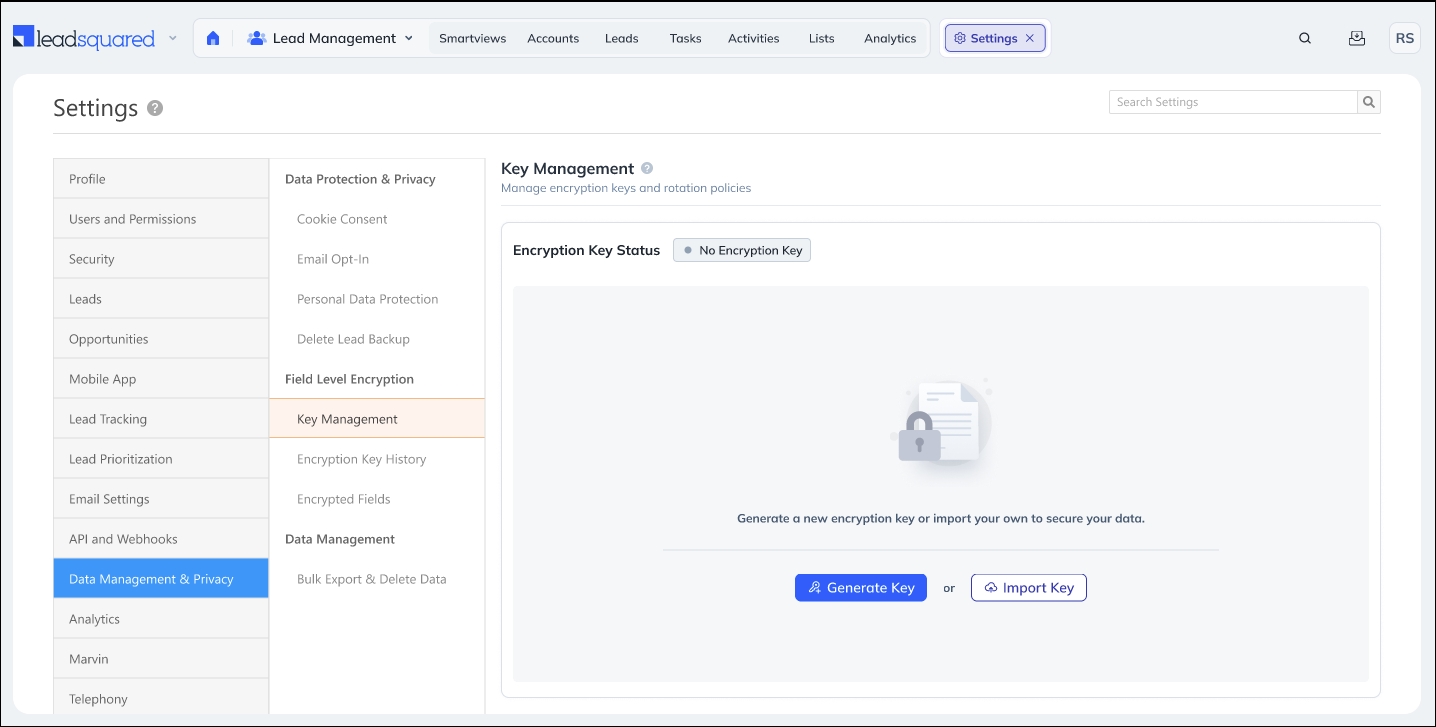
Task: Open the Smartviews tab
Action: pyautogui.click(x=472, y=38)
